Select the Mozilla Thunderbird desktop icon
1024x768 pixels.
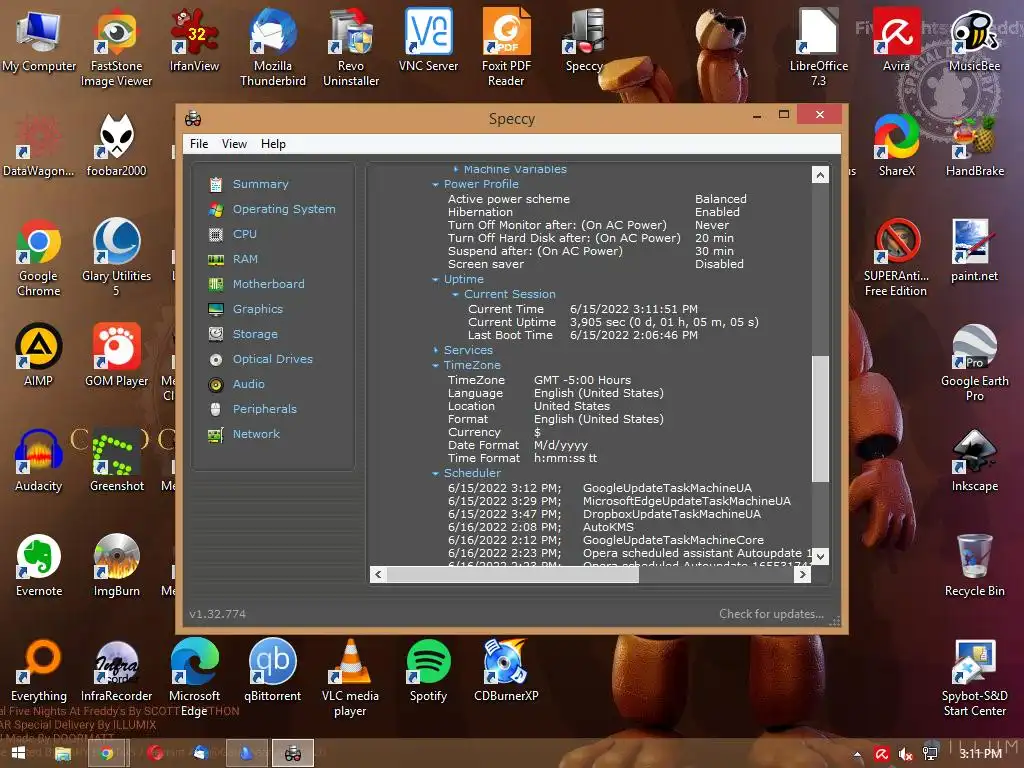pos(272,48)
